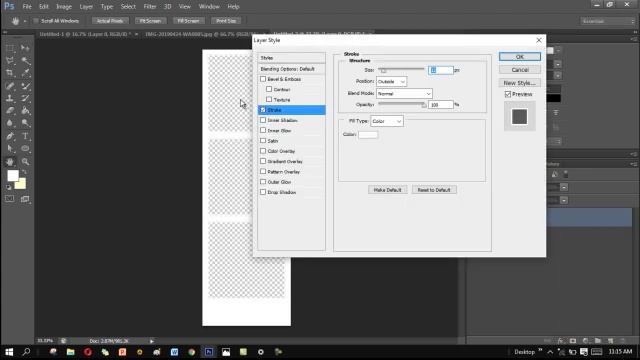Open the File menu
This screenshot has height=360, width=640.
27,7
